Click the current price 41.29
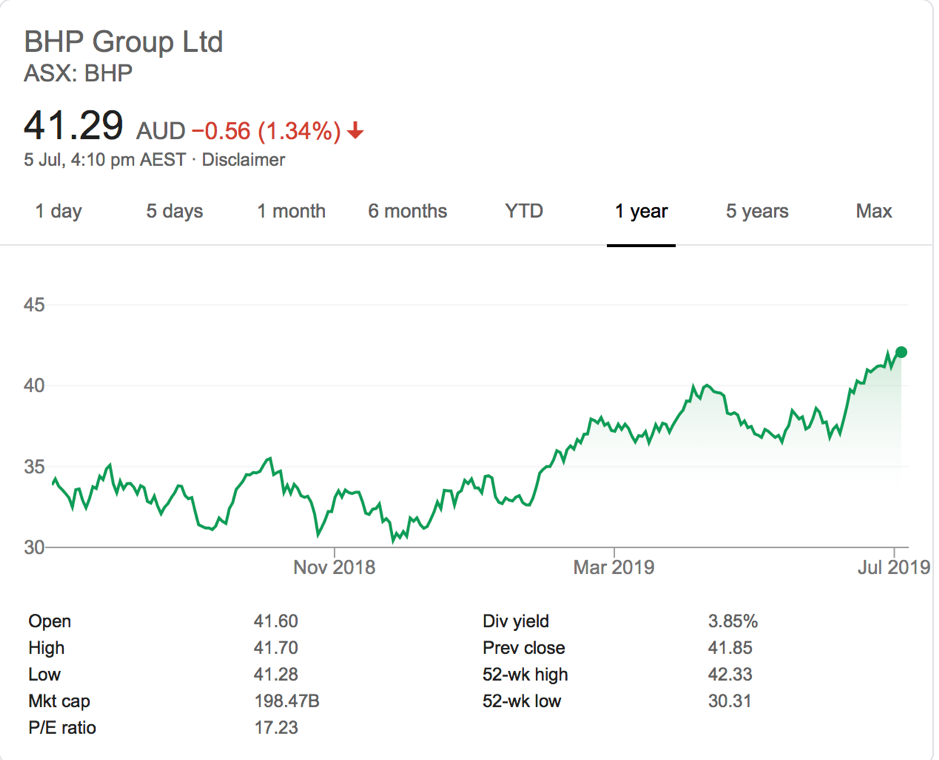Screen dimensions: 939x760 [74, 127]
